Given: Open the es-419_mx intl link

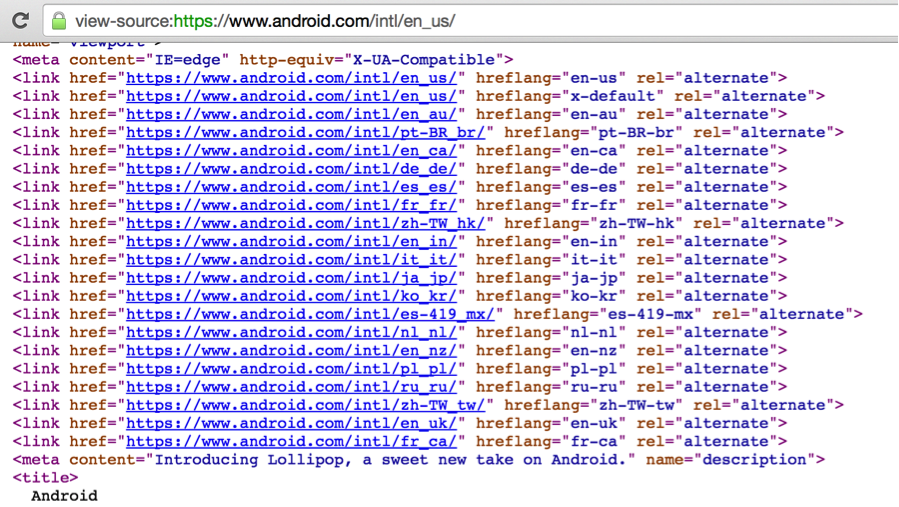Looking at the screenshot, I should [x=310, y=314].
